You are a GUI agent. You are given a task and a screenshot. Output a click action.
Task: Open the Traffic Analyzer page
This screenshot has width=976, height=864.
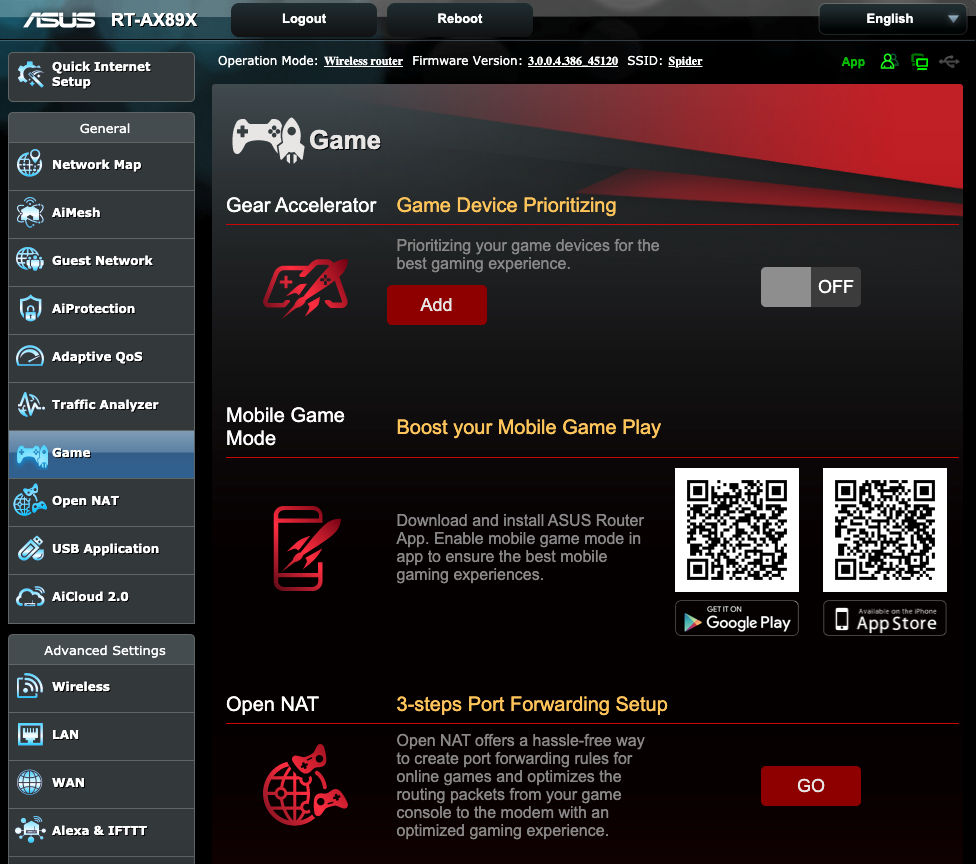(x=101, y=406)
